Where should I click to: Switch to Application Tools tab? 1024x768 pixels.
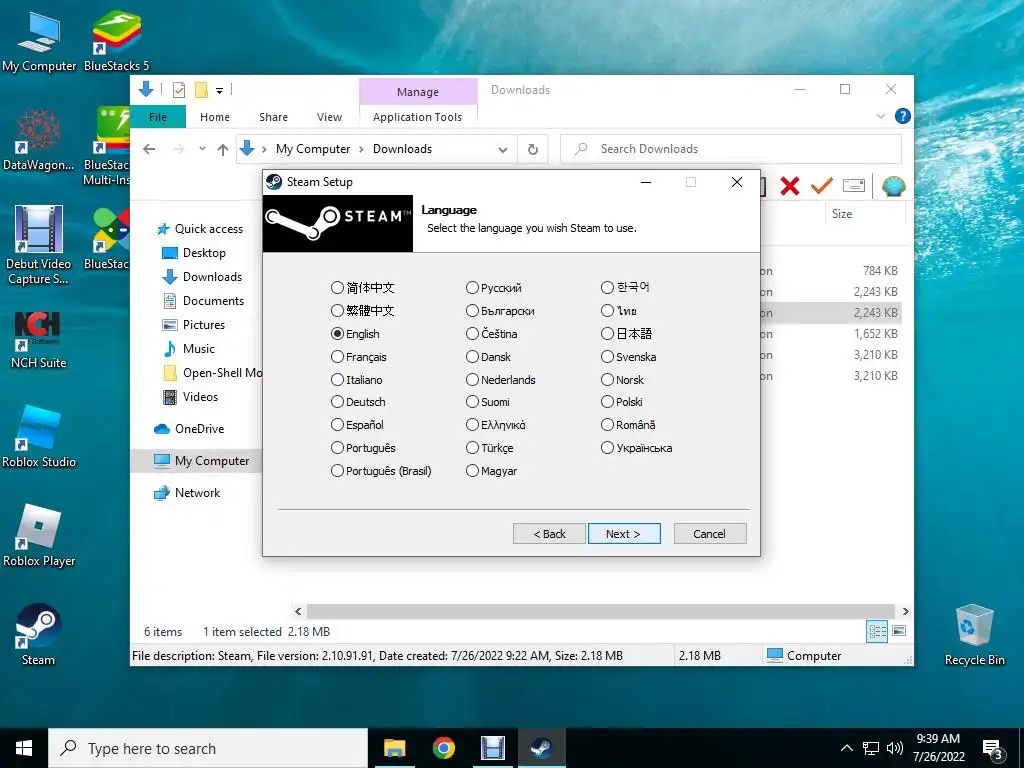(417, 117)
